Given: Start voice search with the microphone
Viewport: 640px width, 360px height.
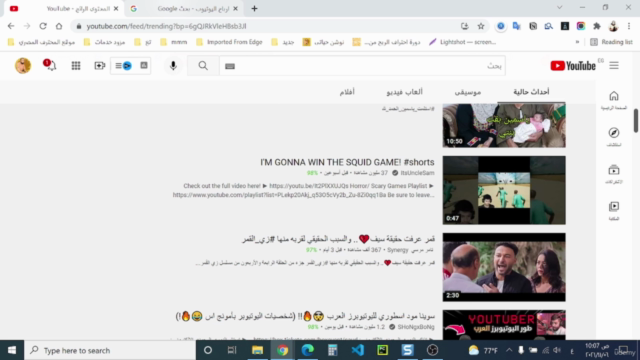Looking at the screenshot, I should [173, 66].
